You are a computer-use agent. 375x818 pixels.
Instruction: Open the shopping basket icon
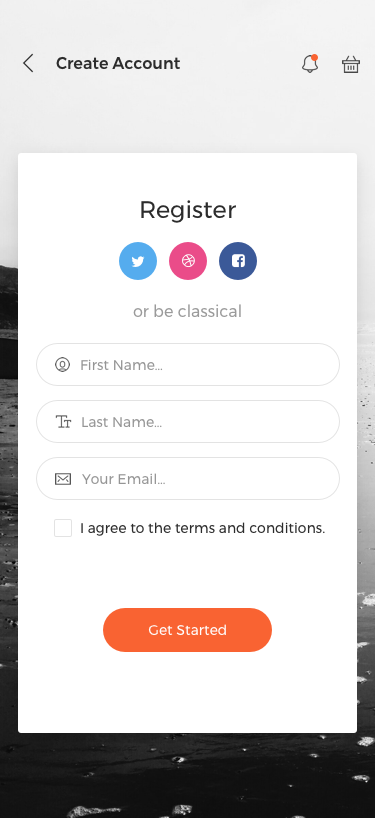(x=350, y=64)
